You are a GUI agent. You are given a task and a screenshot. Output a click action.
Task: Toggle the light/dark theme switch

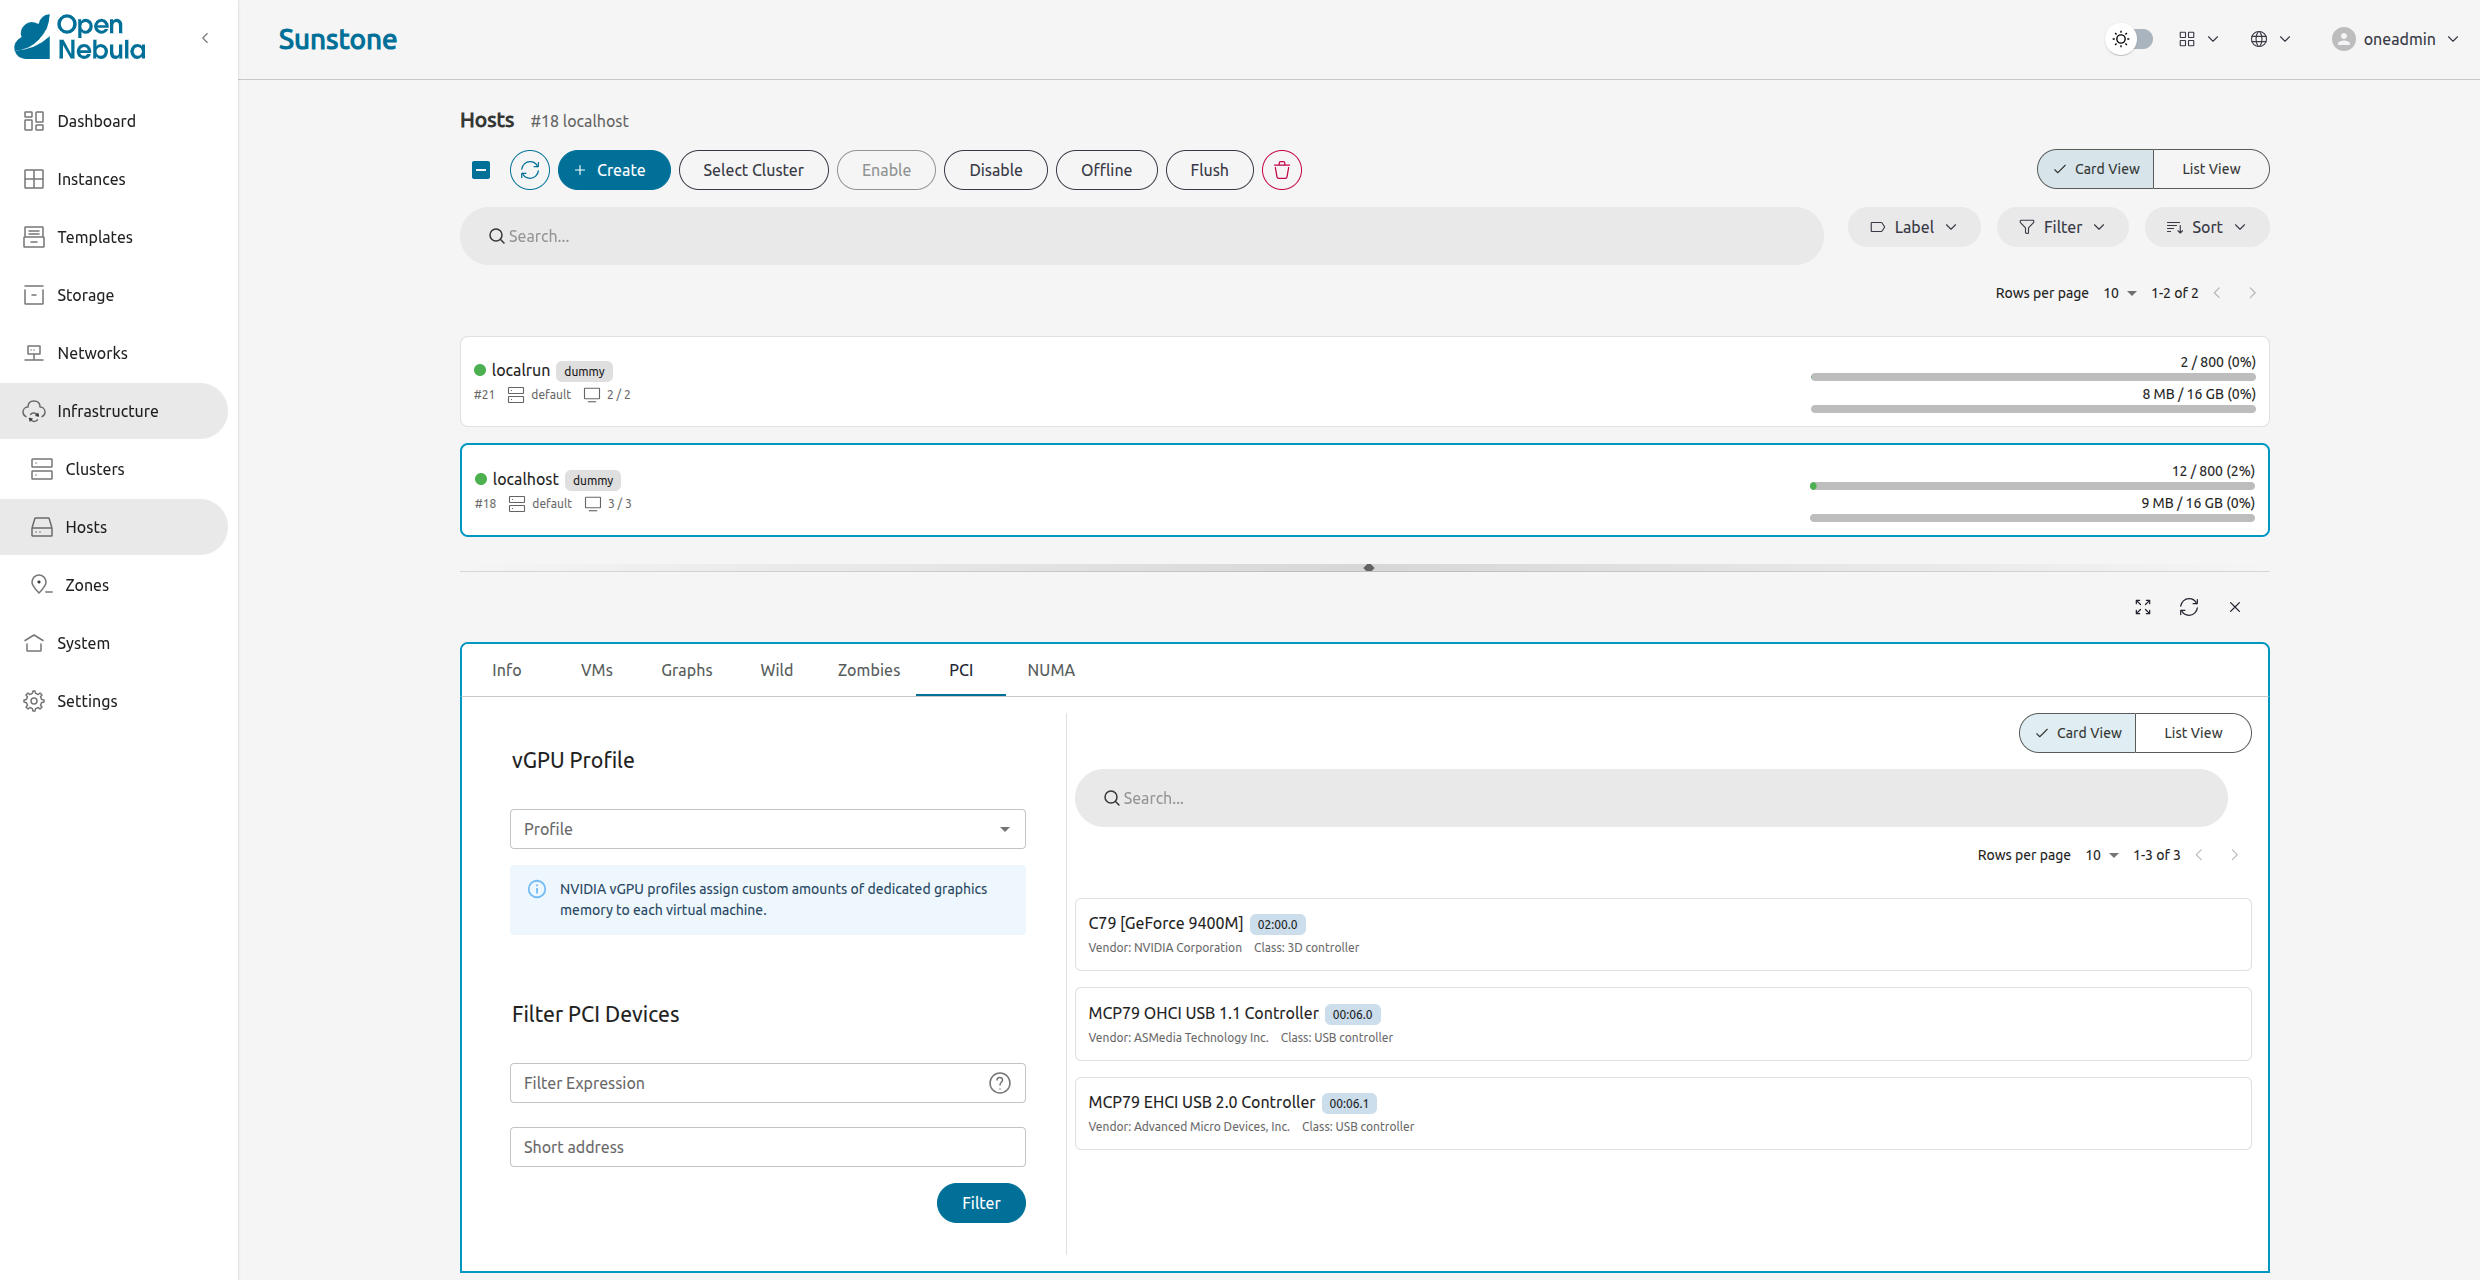click(x=2130, y=39)
